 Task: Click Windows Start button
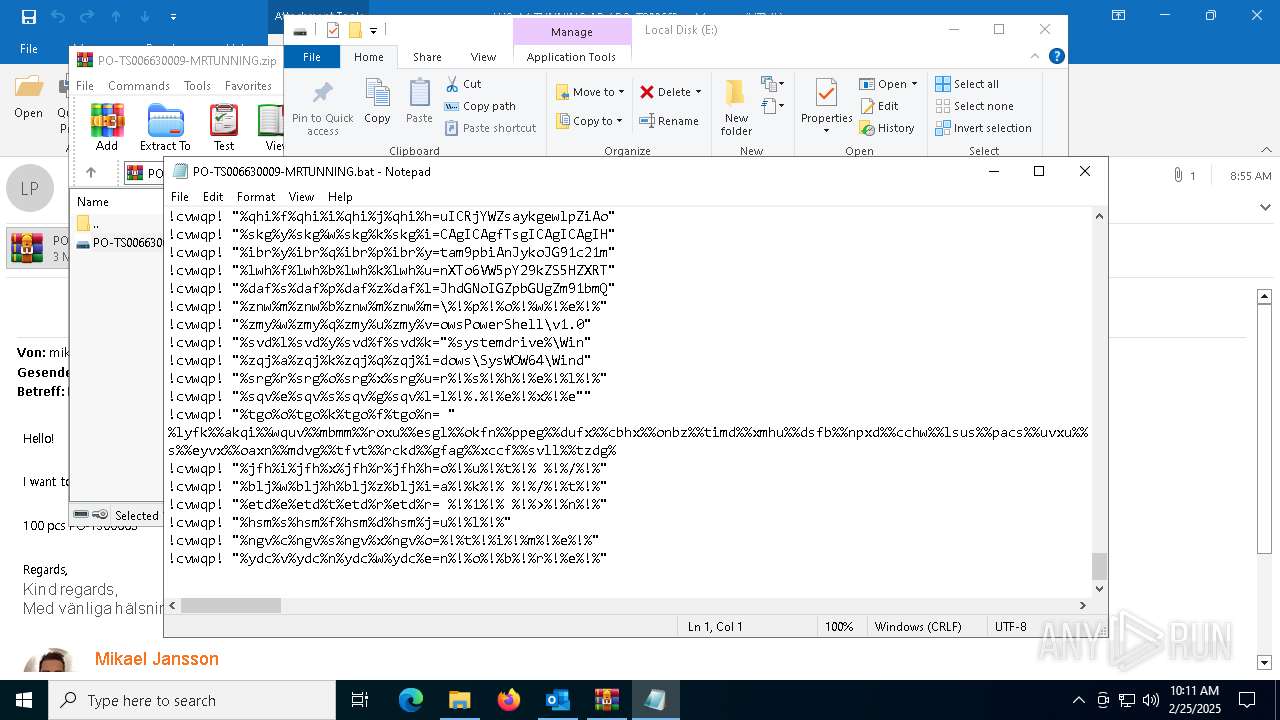[24, 700]
